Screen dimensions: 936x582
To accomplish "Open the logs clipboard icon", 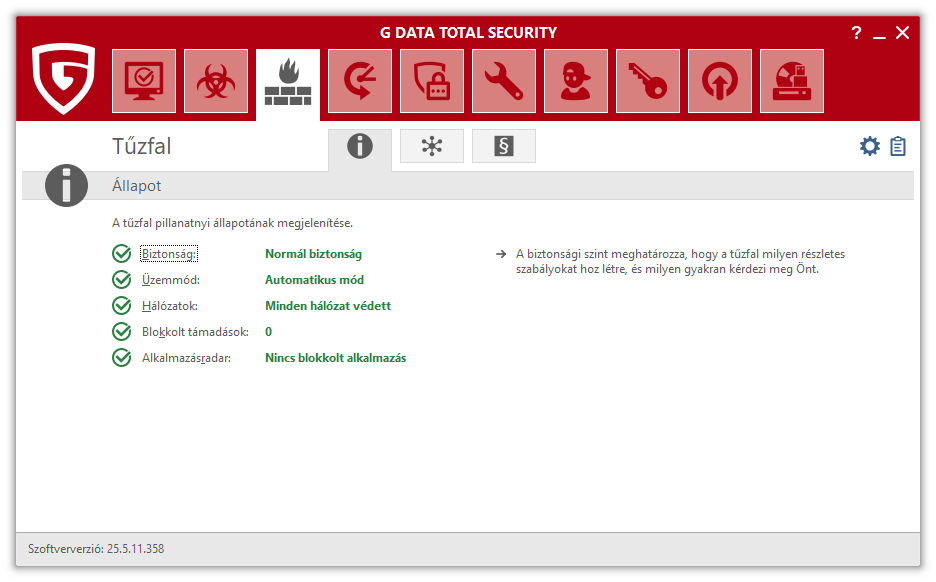I will [x=898, y=146].
